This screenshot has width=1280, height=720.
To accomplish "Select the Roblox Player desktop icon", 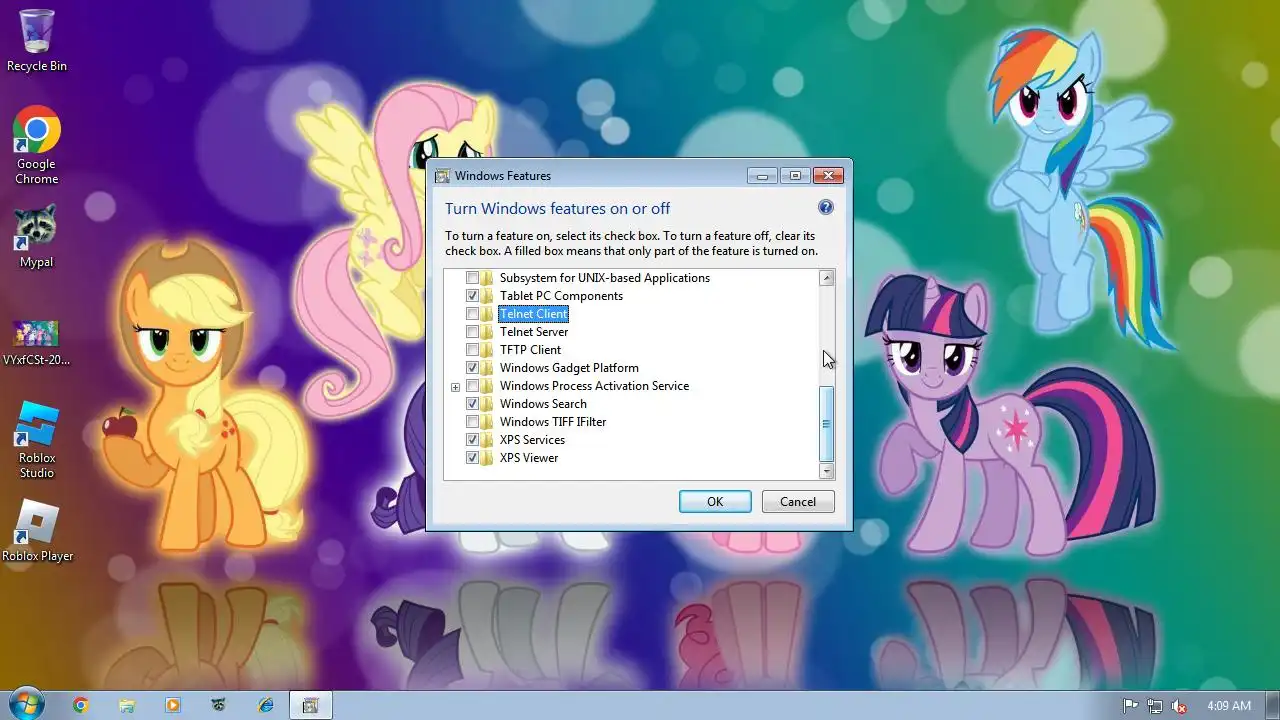I will (x=37, y=530).
